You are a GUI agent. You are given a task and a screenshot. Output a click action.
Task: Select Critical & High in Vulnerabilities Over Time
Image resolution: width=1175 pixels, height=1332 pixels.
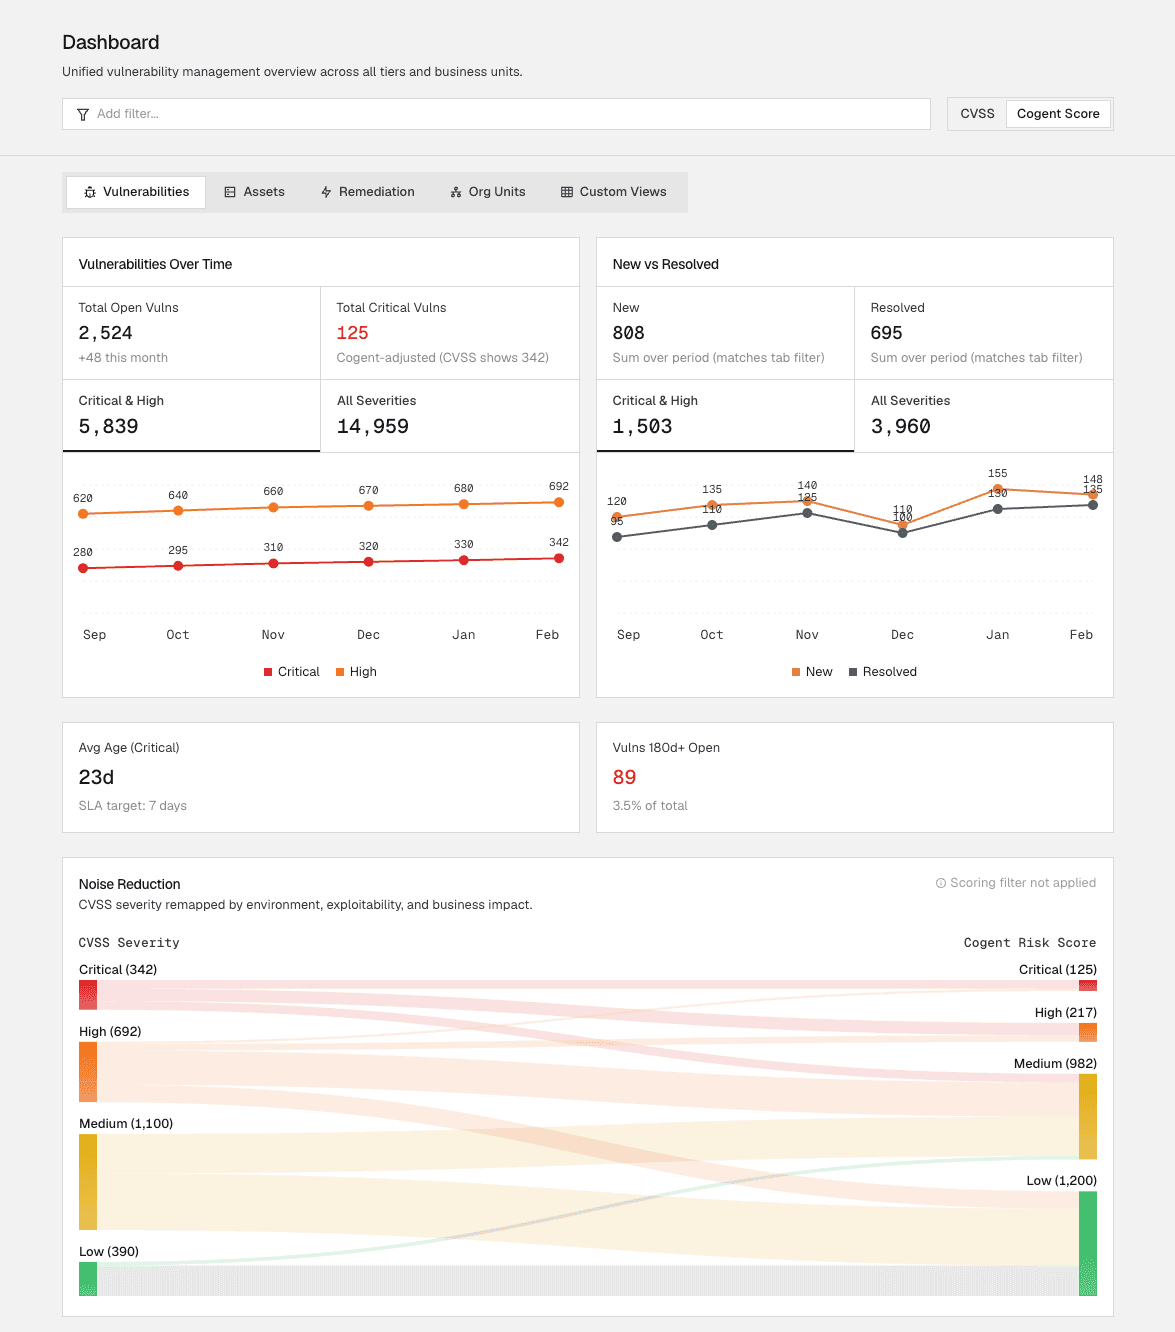click(192, 416)
